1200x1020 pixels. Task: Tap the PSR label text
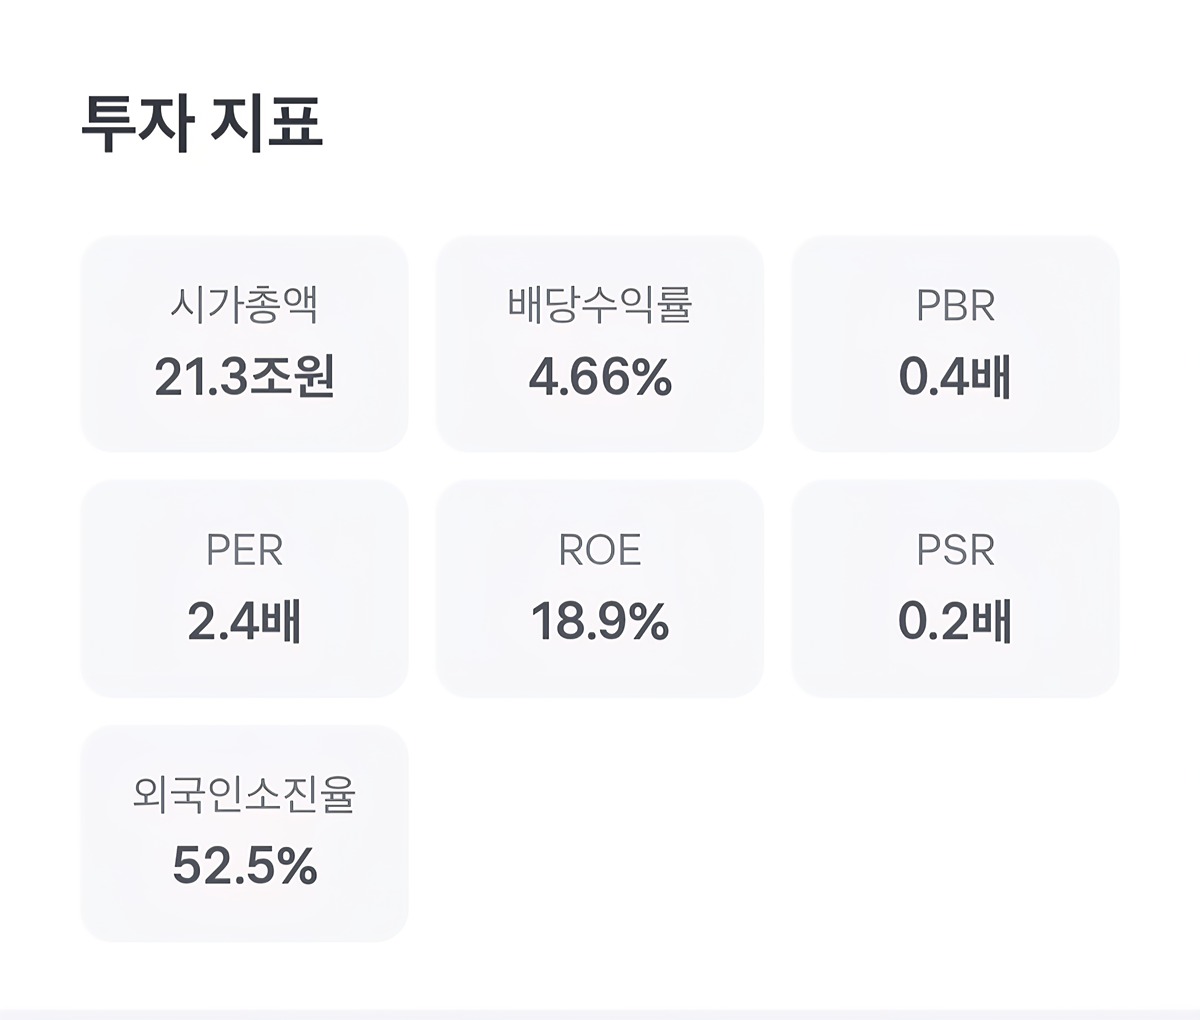(x=955, y=550)
